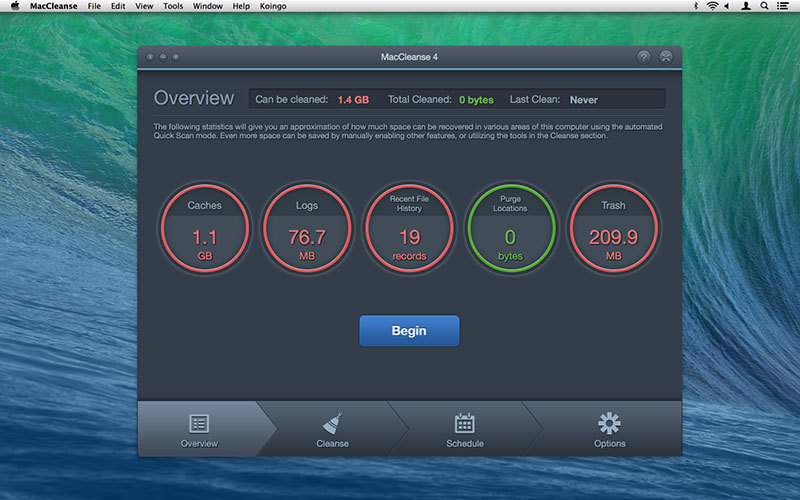Open the Notification Center list icon
Image resolution: width=800 pixels, height=500 pixels.
pyautogui.click(x=785, y=6)
